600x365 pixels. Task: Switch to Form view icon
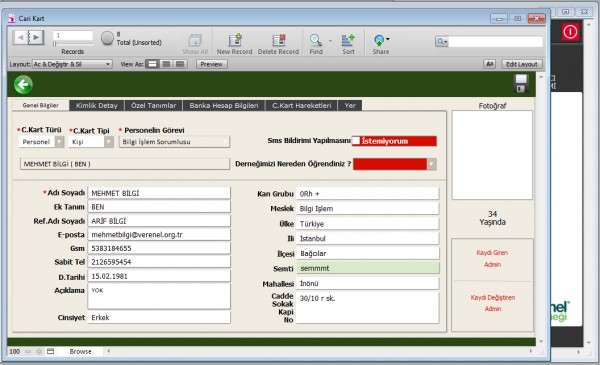click(152, 64)
